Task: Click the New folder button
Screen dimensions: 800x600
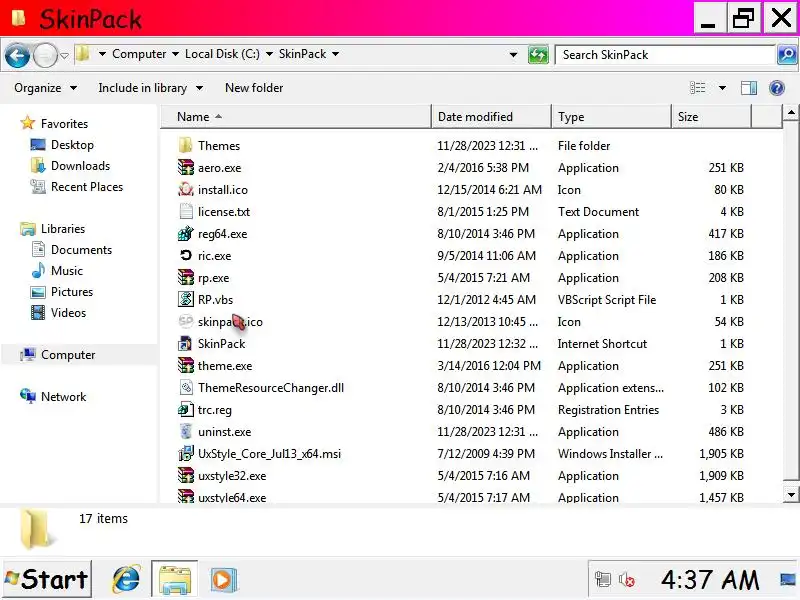Action: pos(254,88)
